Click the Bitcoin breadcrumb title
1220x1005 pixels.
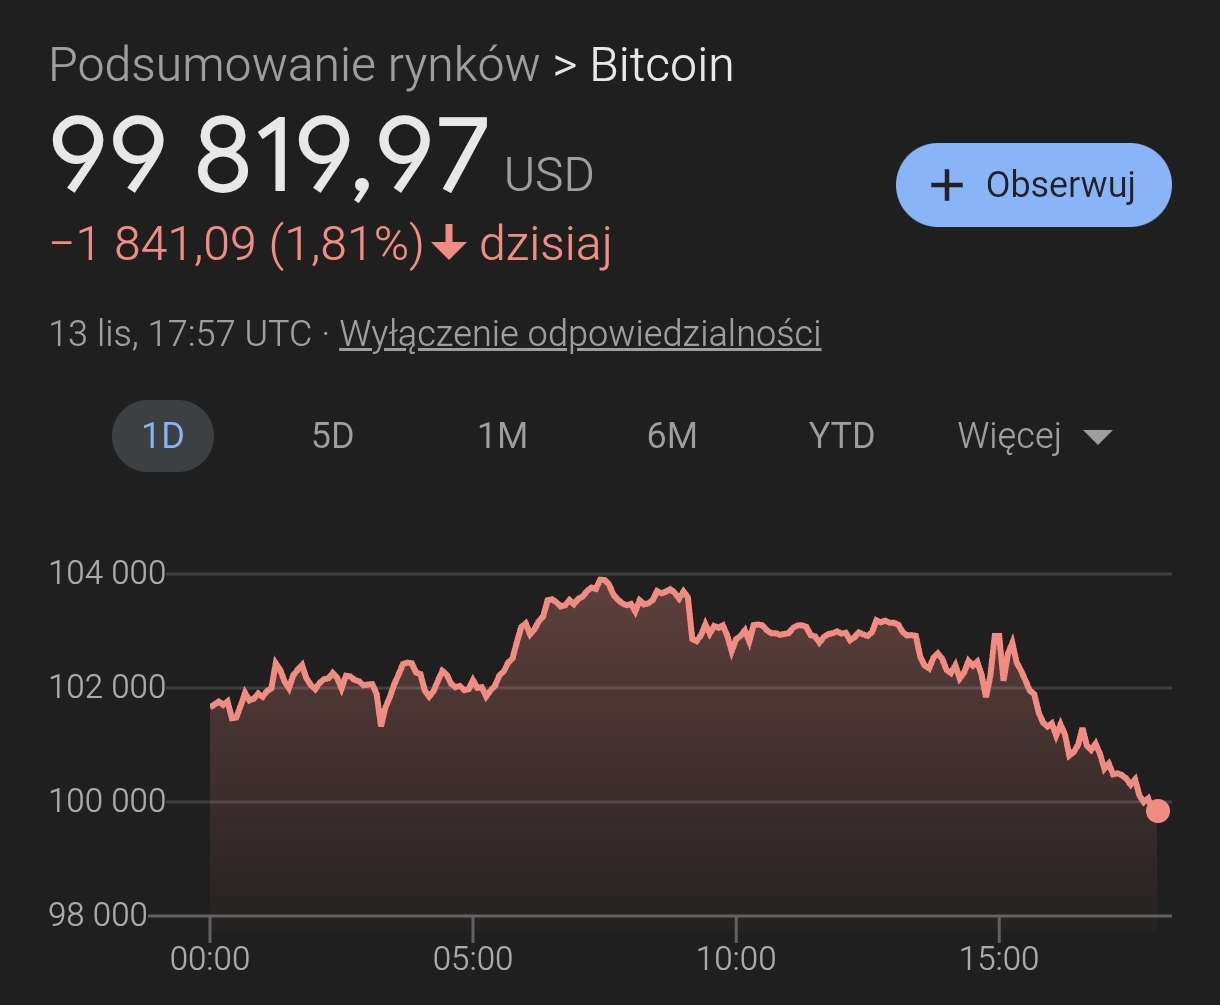click(662, 65)
